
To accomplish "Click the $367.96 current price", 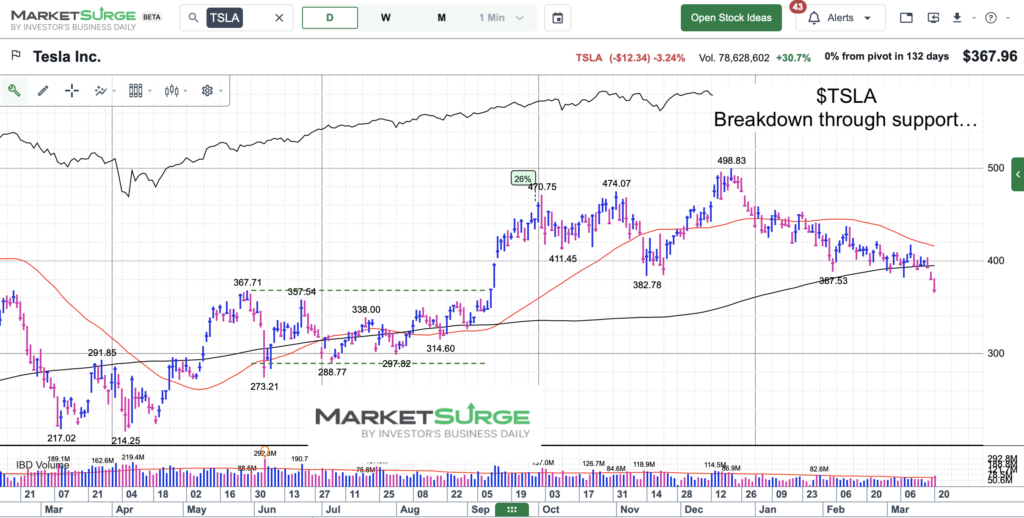I will [x=989, y=57].
